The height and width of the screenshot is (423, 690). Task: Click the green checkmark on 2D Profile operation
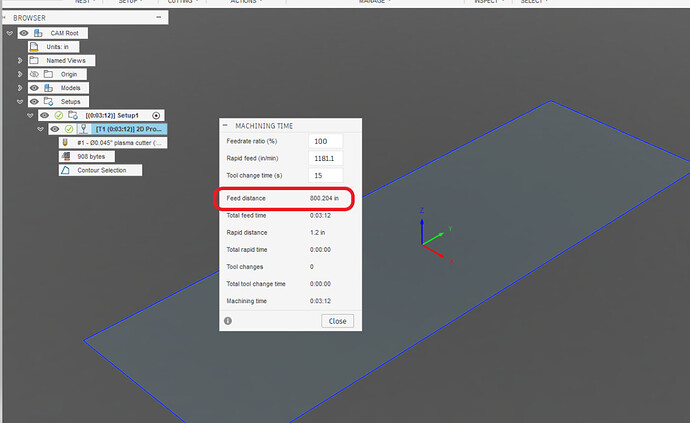pyautogui.click(x=70, y=129)
